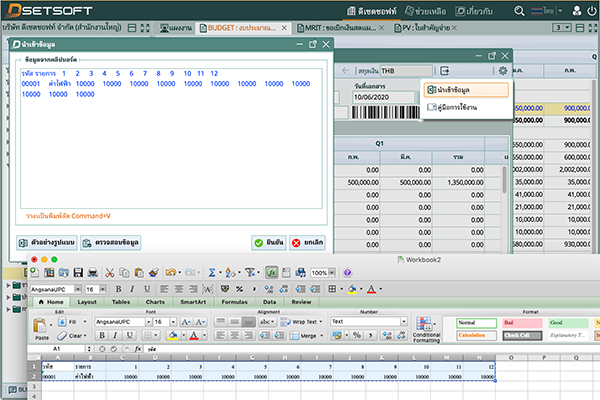The height and width of the screenshot is (400, 600).
Task: Click the Excel Save disk icon
Action: point(77,272)
